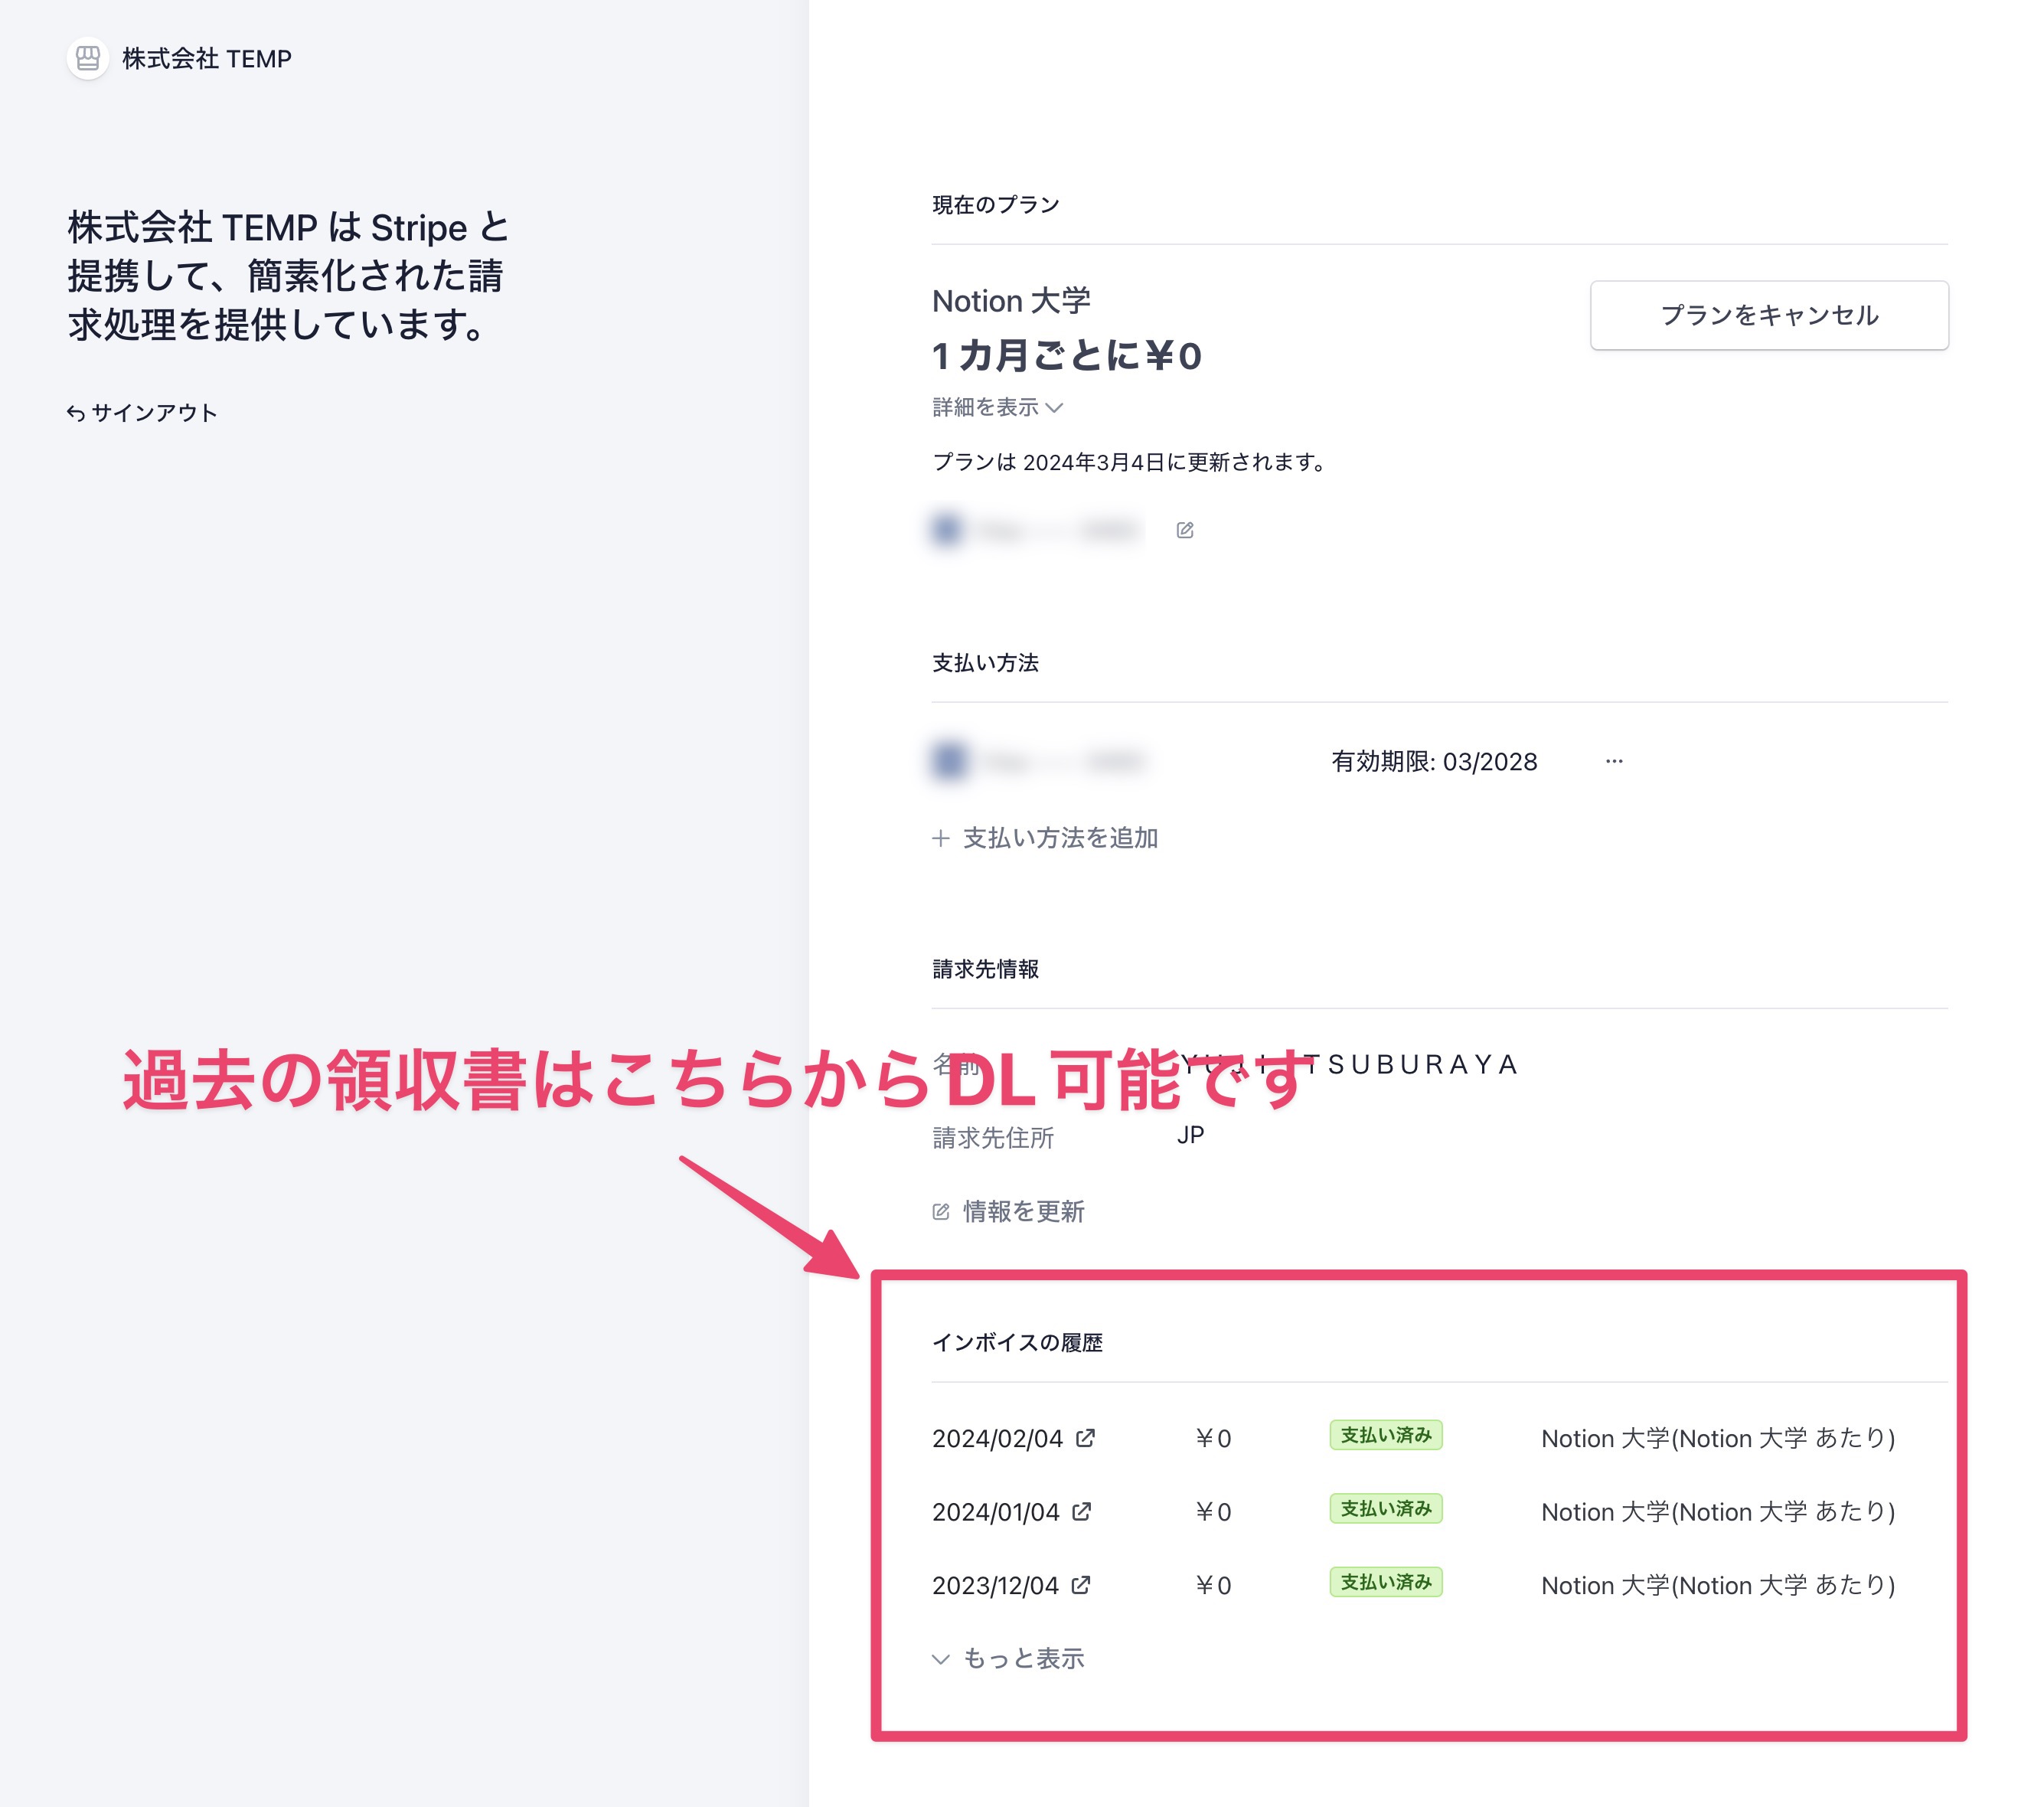Click the Notion 大学 description on the 2023/12/04 row
This screenshot has height=1807, width=2044.
coord(1718,1585)
